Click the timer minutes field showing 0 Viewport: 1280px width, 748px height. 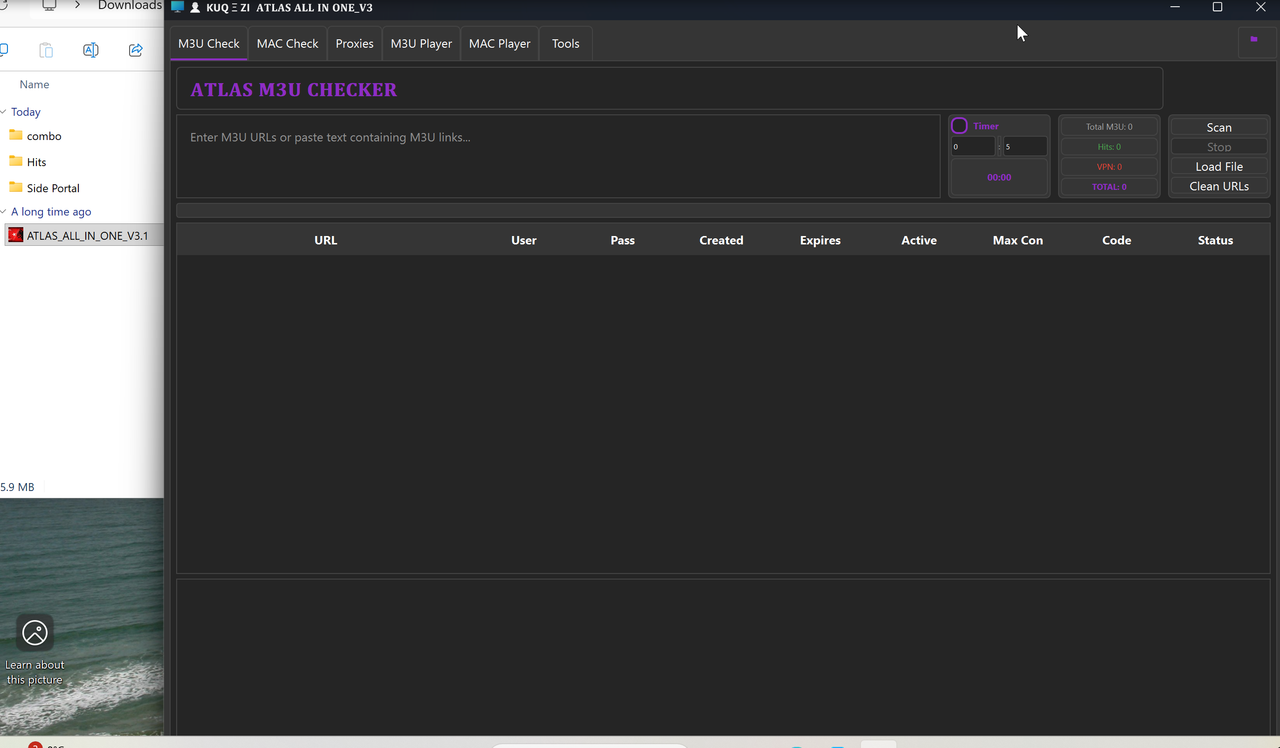coord(973,146)
